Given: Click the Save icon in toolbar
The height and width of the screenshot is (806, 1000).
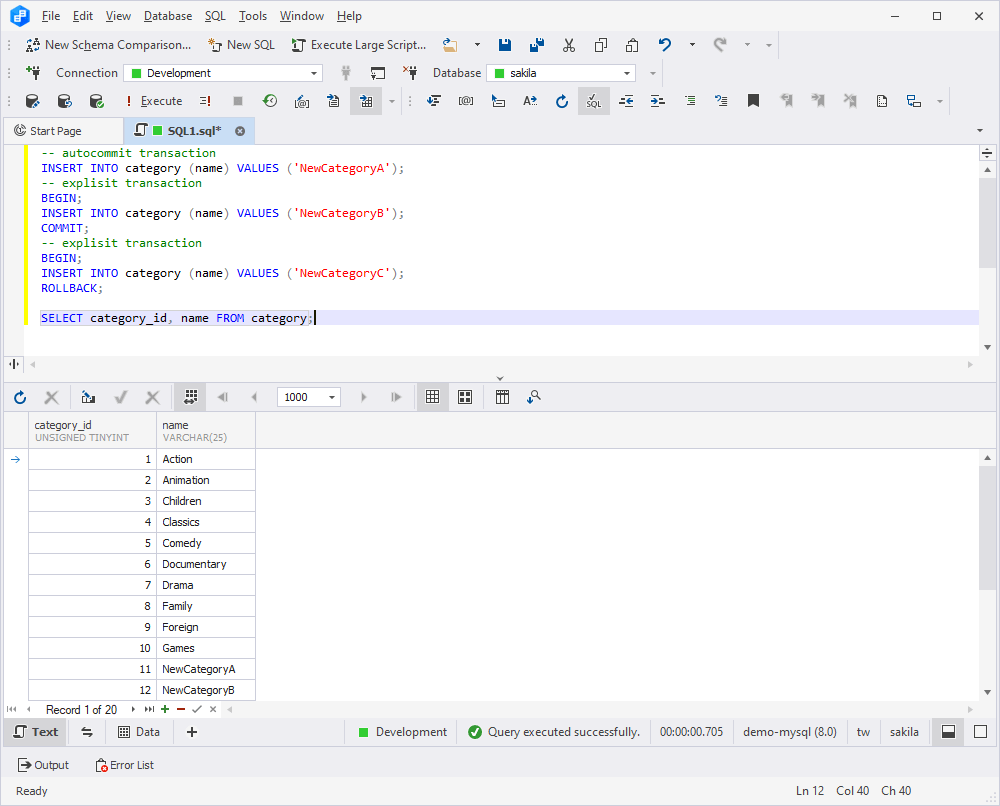Looking at the screenshot, I should (504, 45).
